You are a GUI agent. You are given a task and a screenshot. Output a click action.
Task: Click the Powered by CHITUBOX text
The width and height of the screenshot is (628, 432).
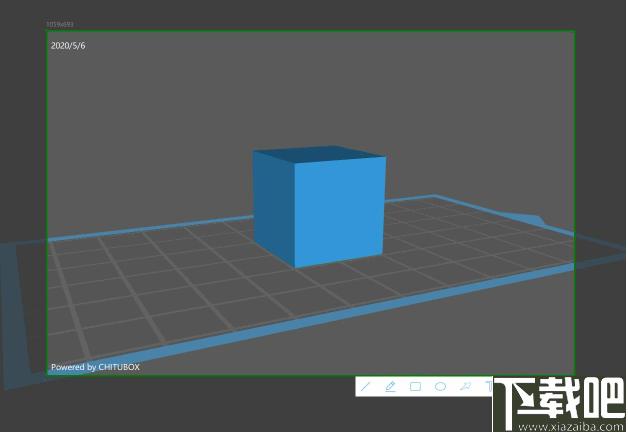pyautogui.click(x=95, y=367)
